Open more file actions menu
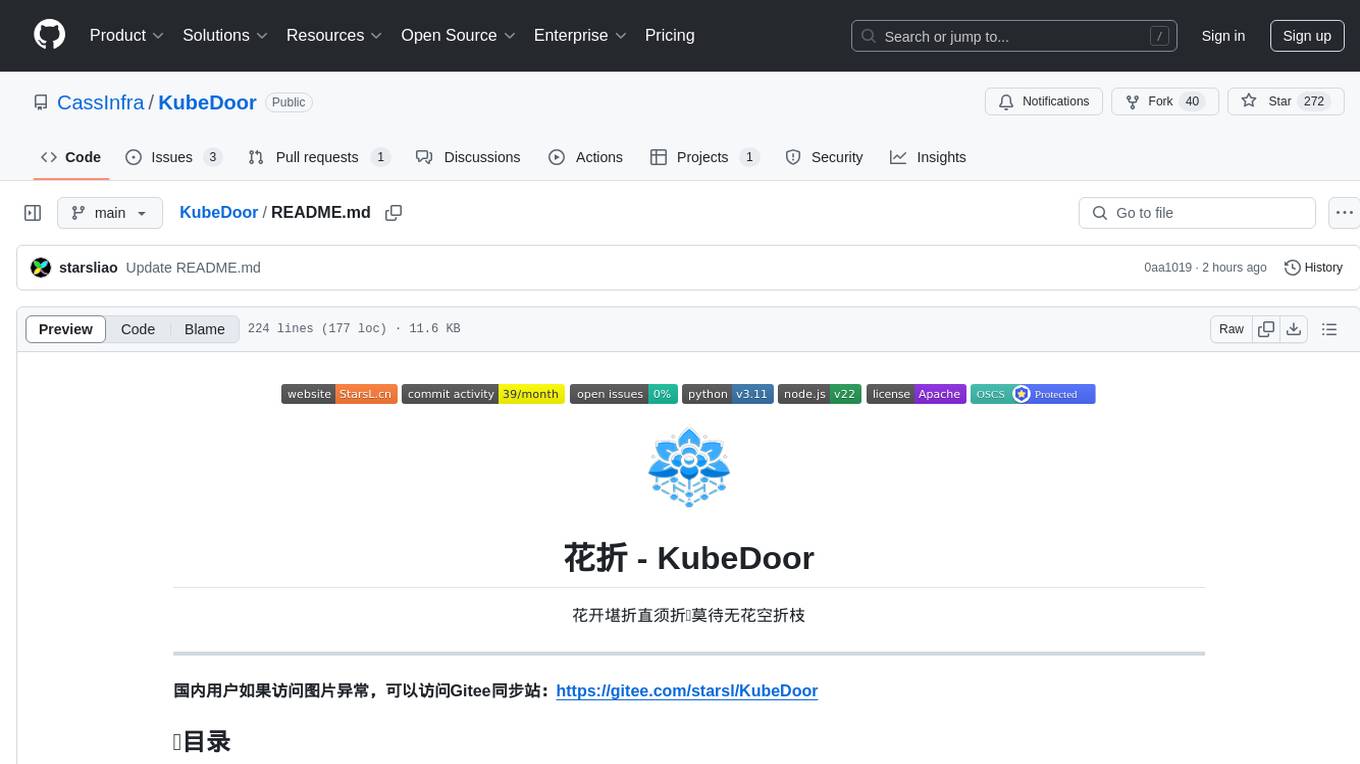 [1345, 213]
